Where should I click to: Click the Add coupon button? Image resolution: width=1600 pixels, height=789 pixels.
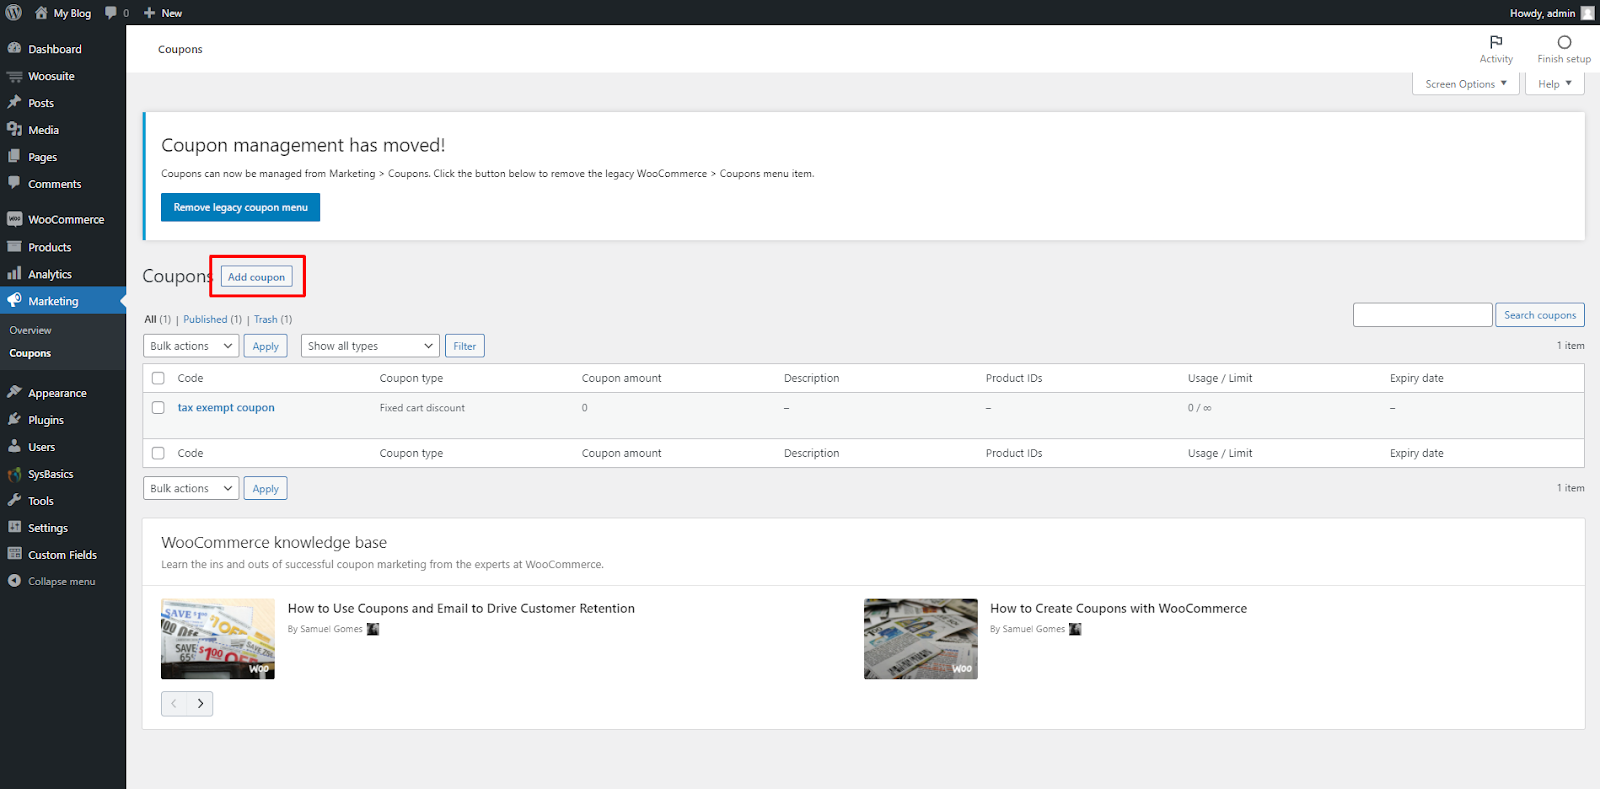256,277
